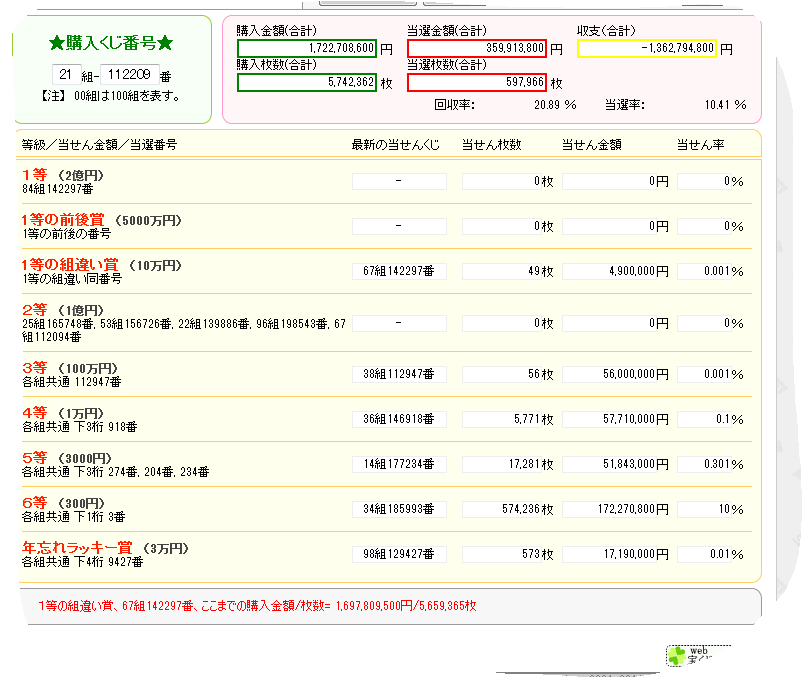Click the red 当選金額(合計) field
802x678 pixels.
tap(477, 49)
